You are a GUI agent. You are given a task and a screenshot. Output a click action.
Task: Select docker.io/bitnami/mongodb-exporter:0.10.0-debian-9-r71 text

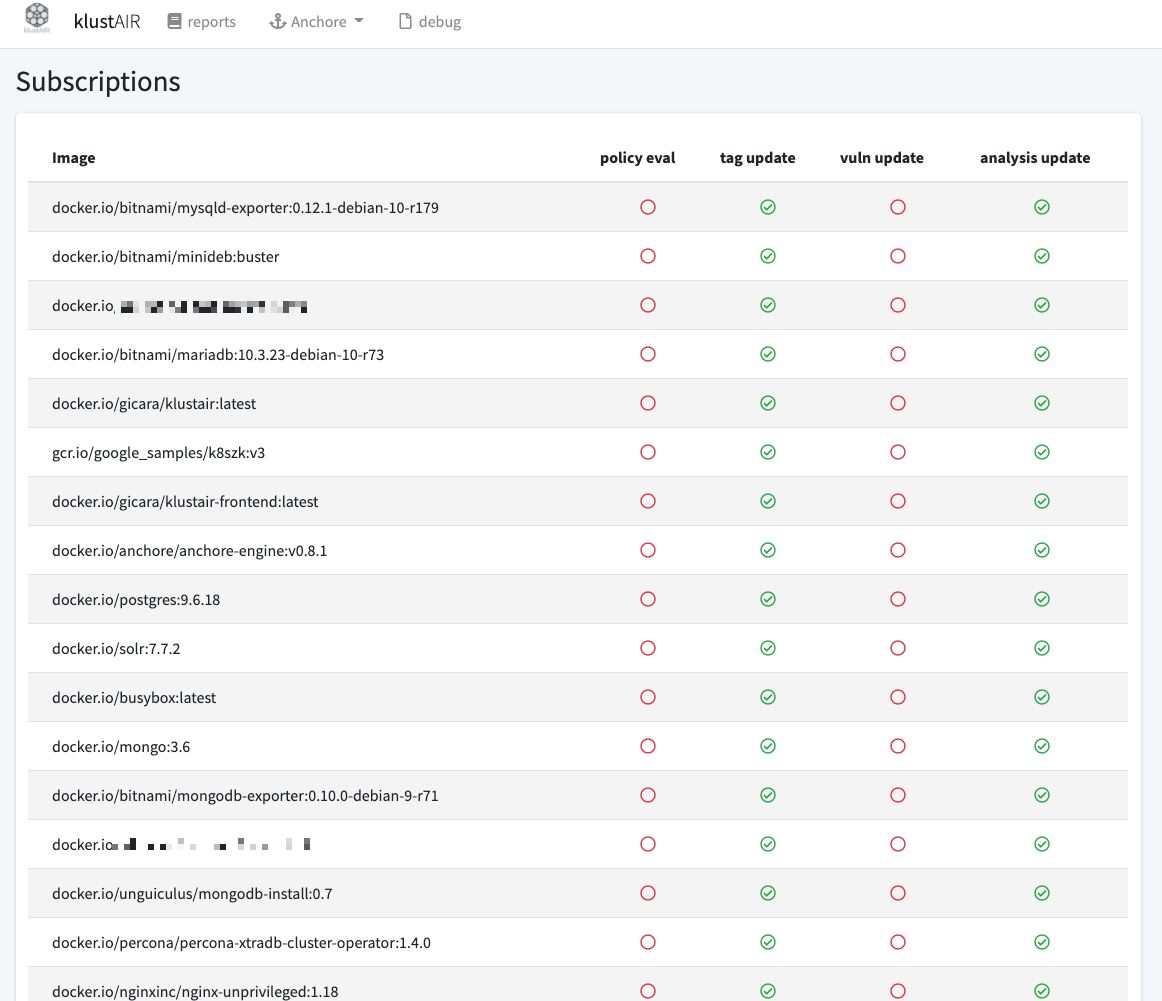tap(245, 795)
